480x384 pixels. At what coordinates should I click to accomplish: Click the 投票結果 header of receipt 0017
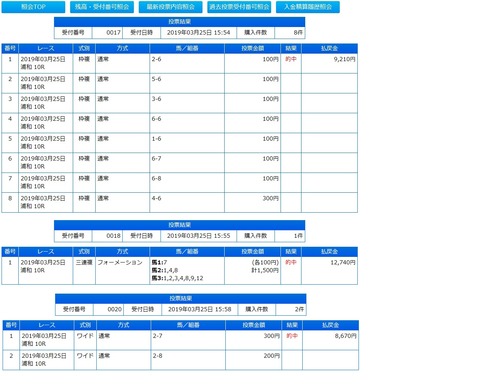pos(180,22)
